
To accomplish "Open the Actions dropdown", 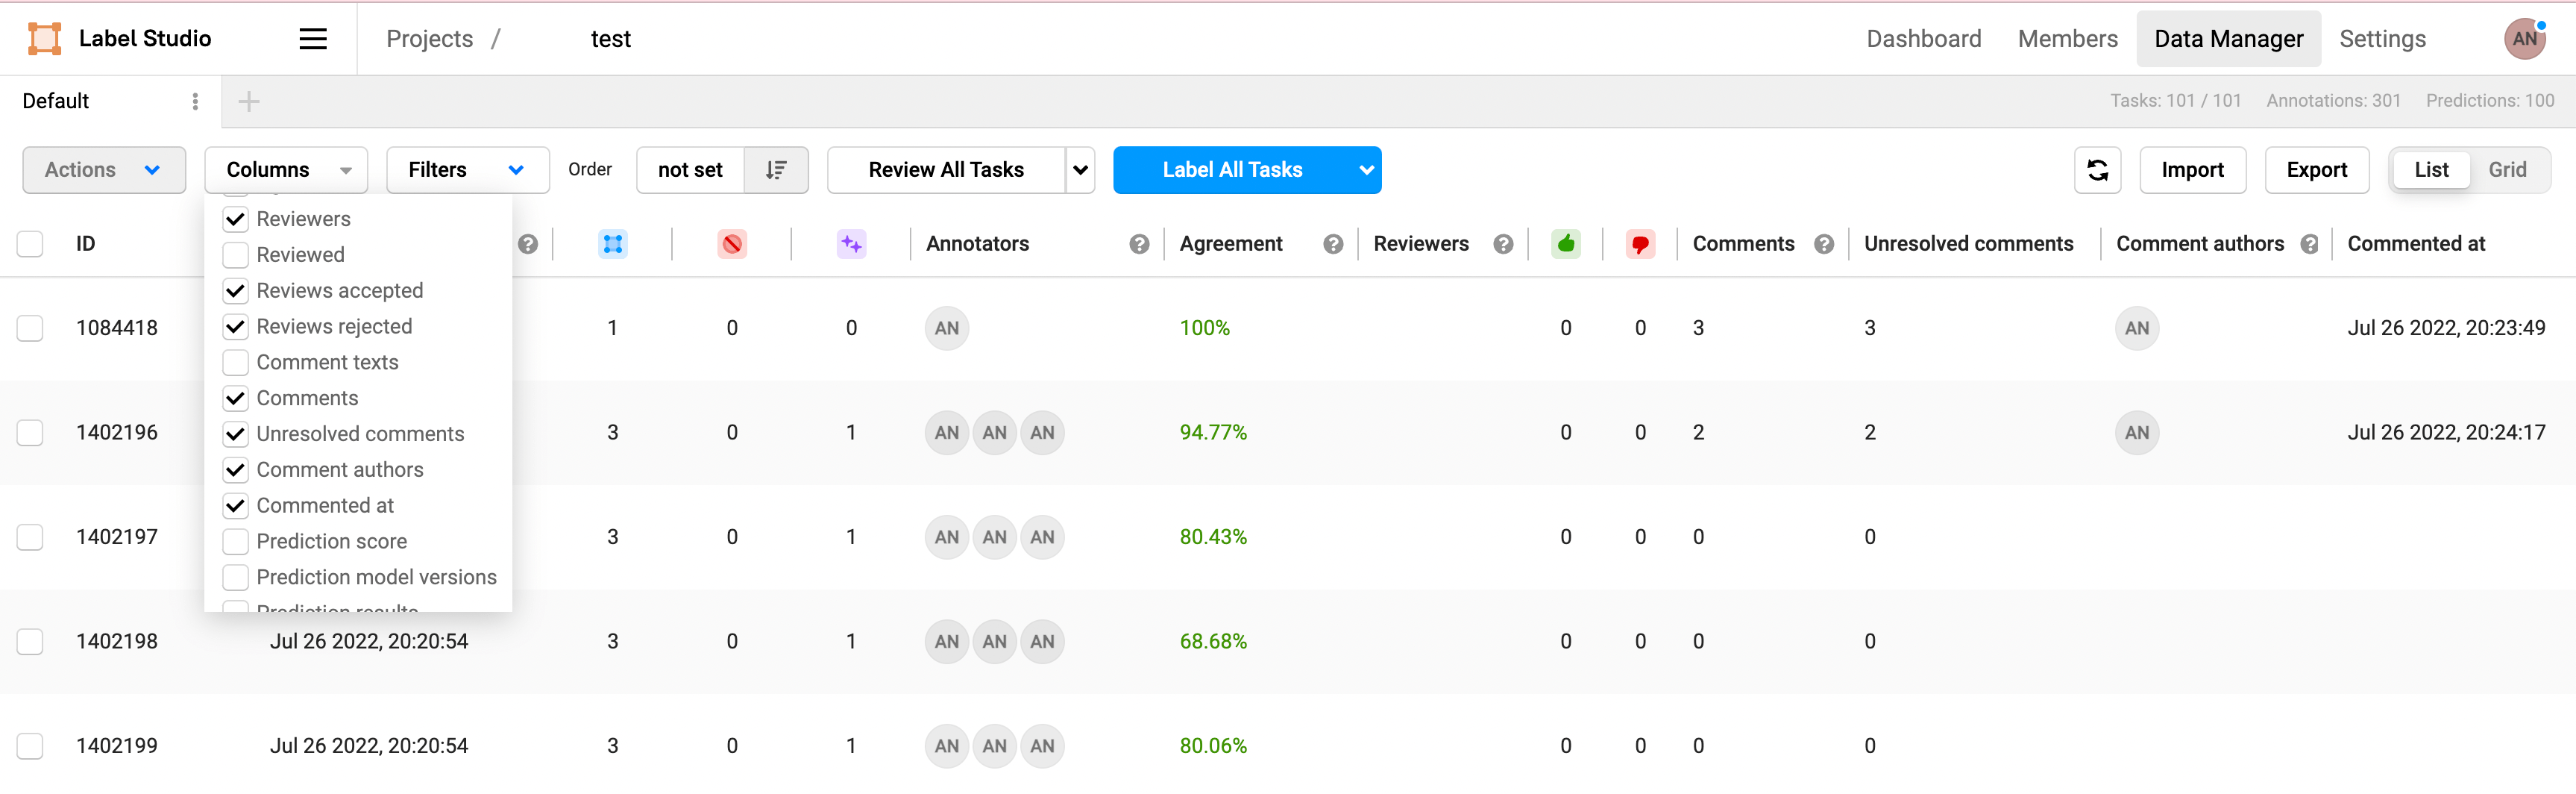I will click(x=104, y=170).
